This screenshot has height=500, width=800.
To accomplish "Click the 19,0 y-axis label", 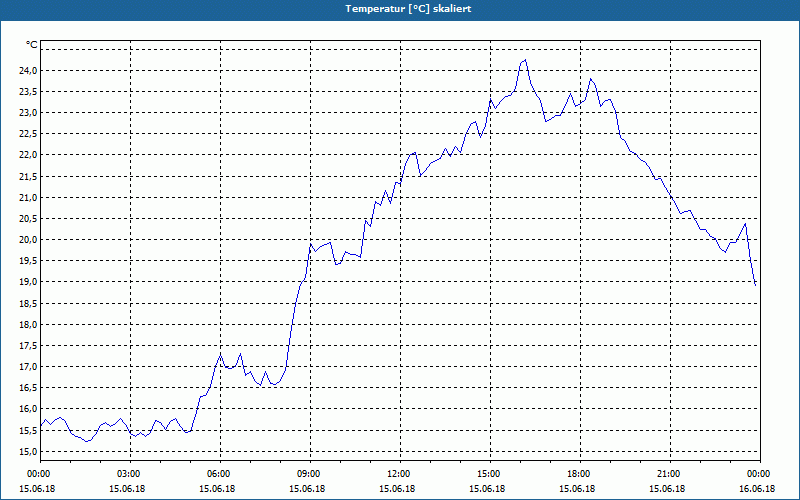I will [x=29, y=282].
